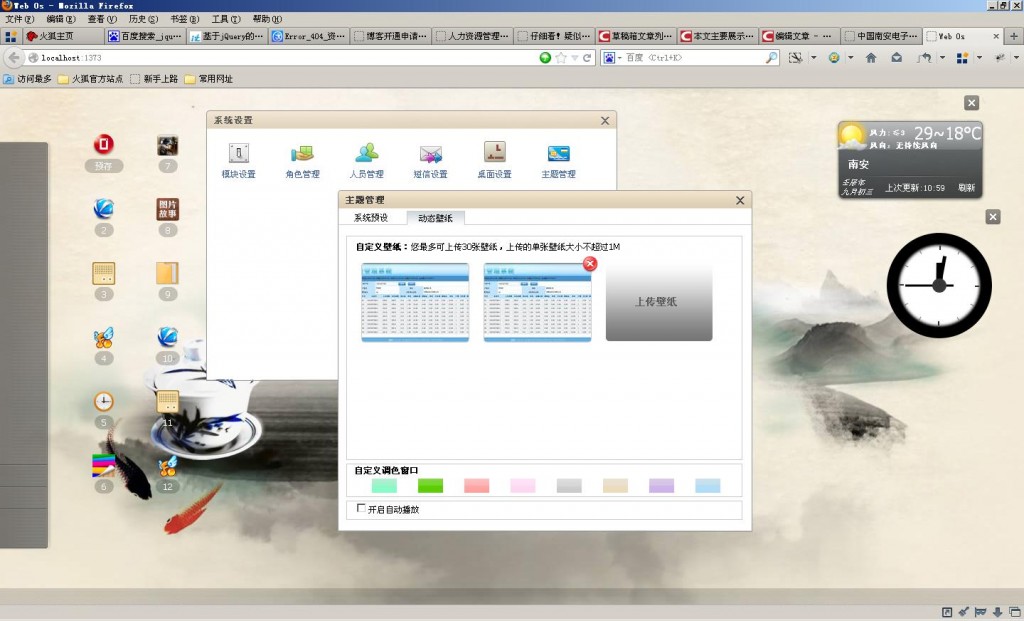
Task: Open the 火狐官方站点 bookmark folder
Action: pos(90,79)
